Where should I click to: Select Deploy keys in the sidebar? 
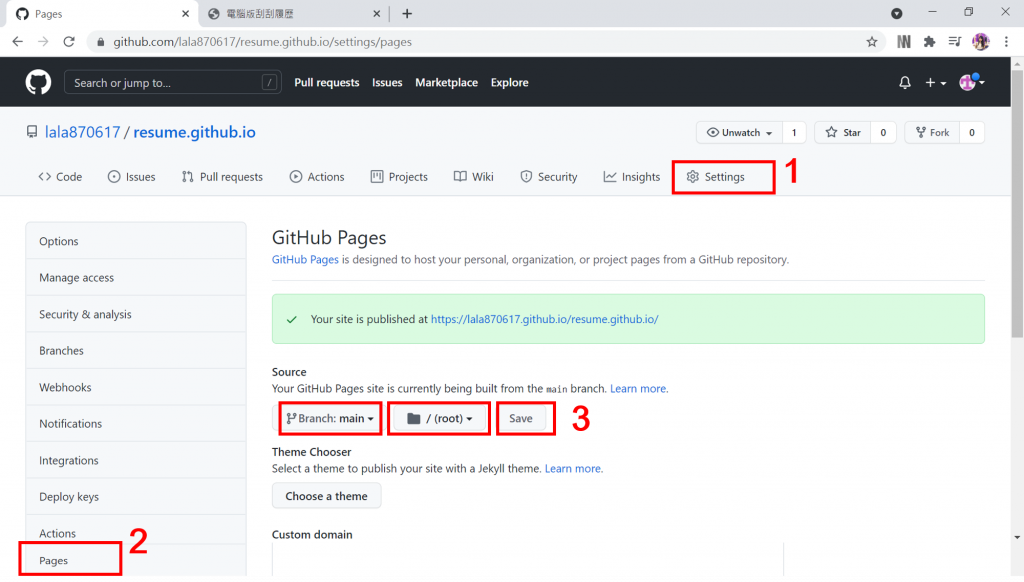(136, 497)
